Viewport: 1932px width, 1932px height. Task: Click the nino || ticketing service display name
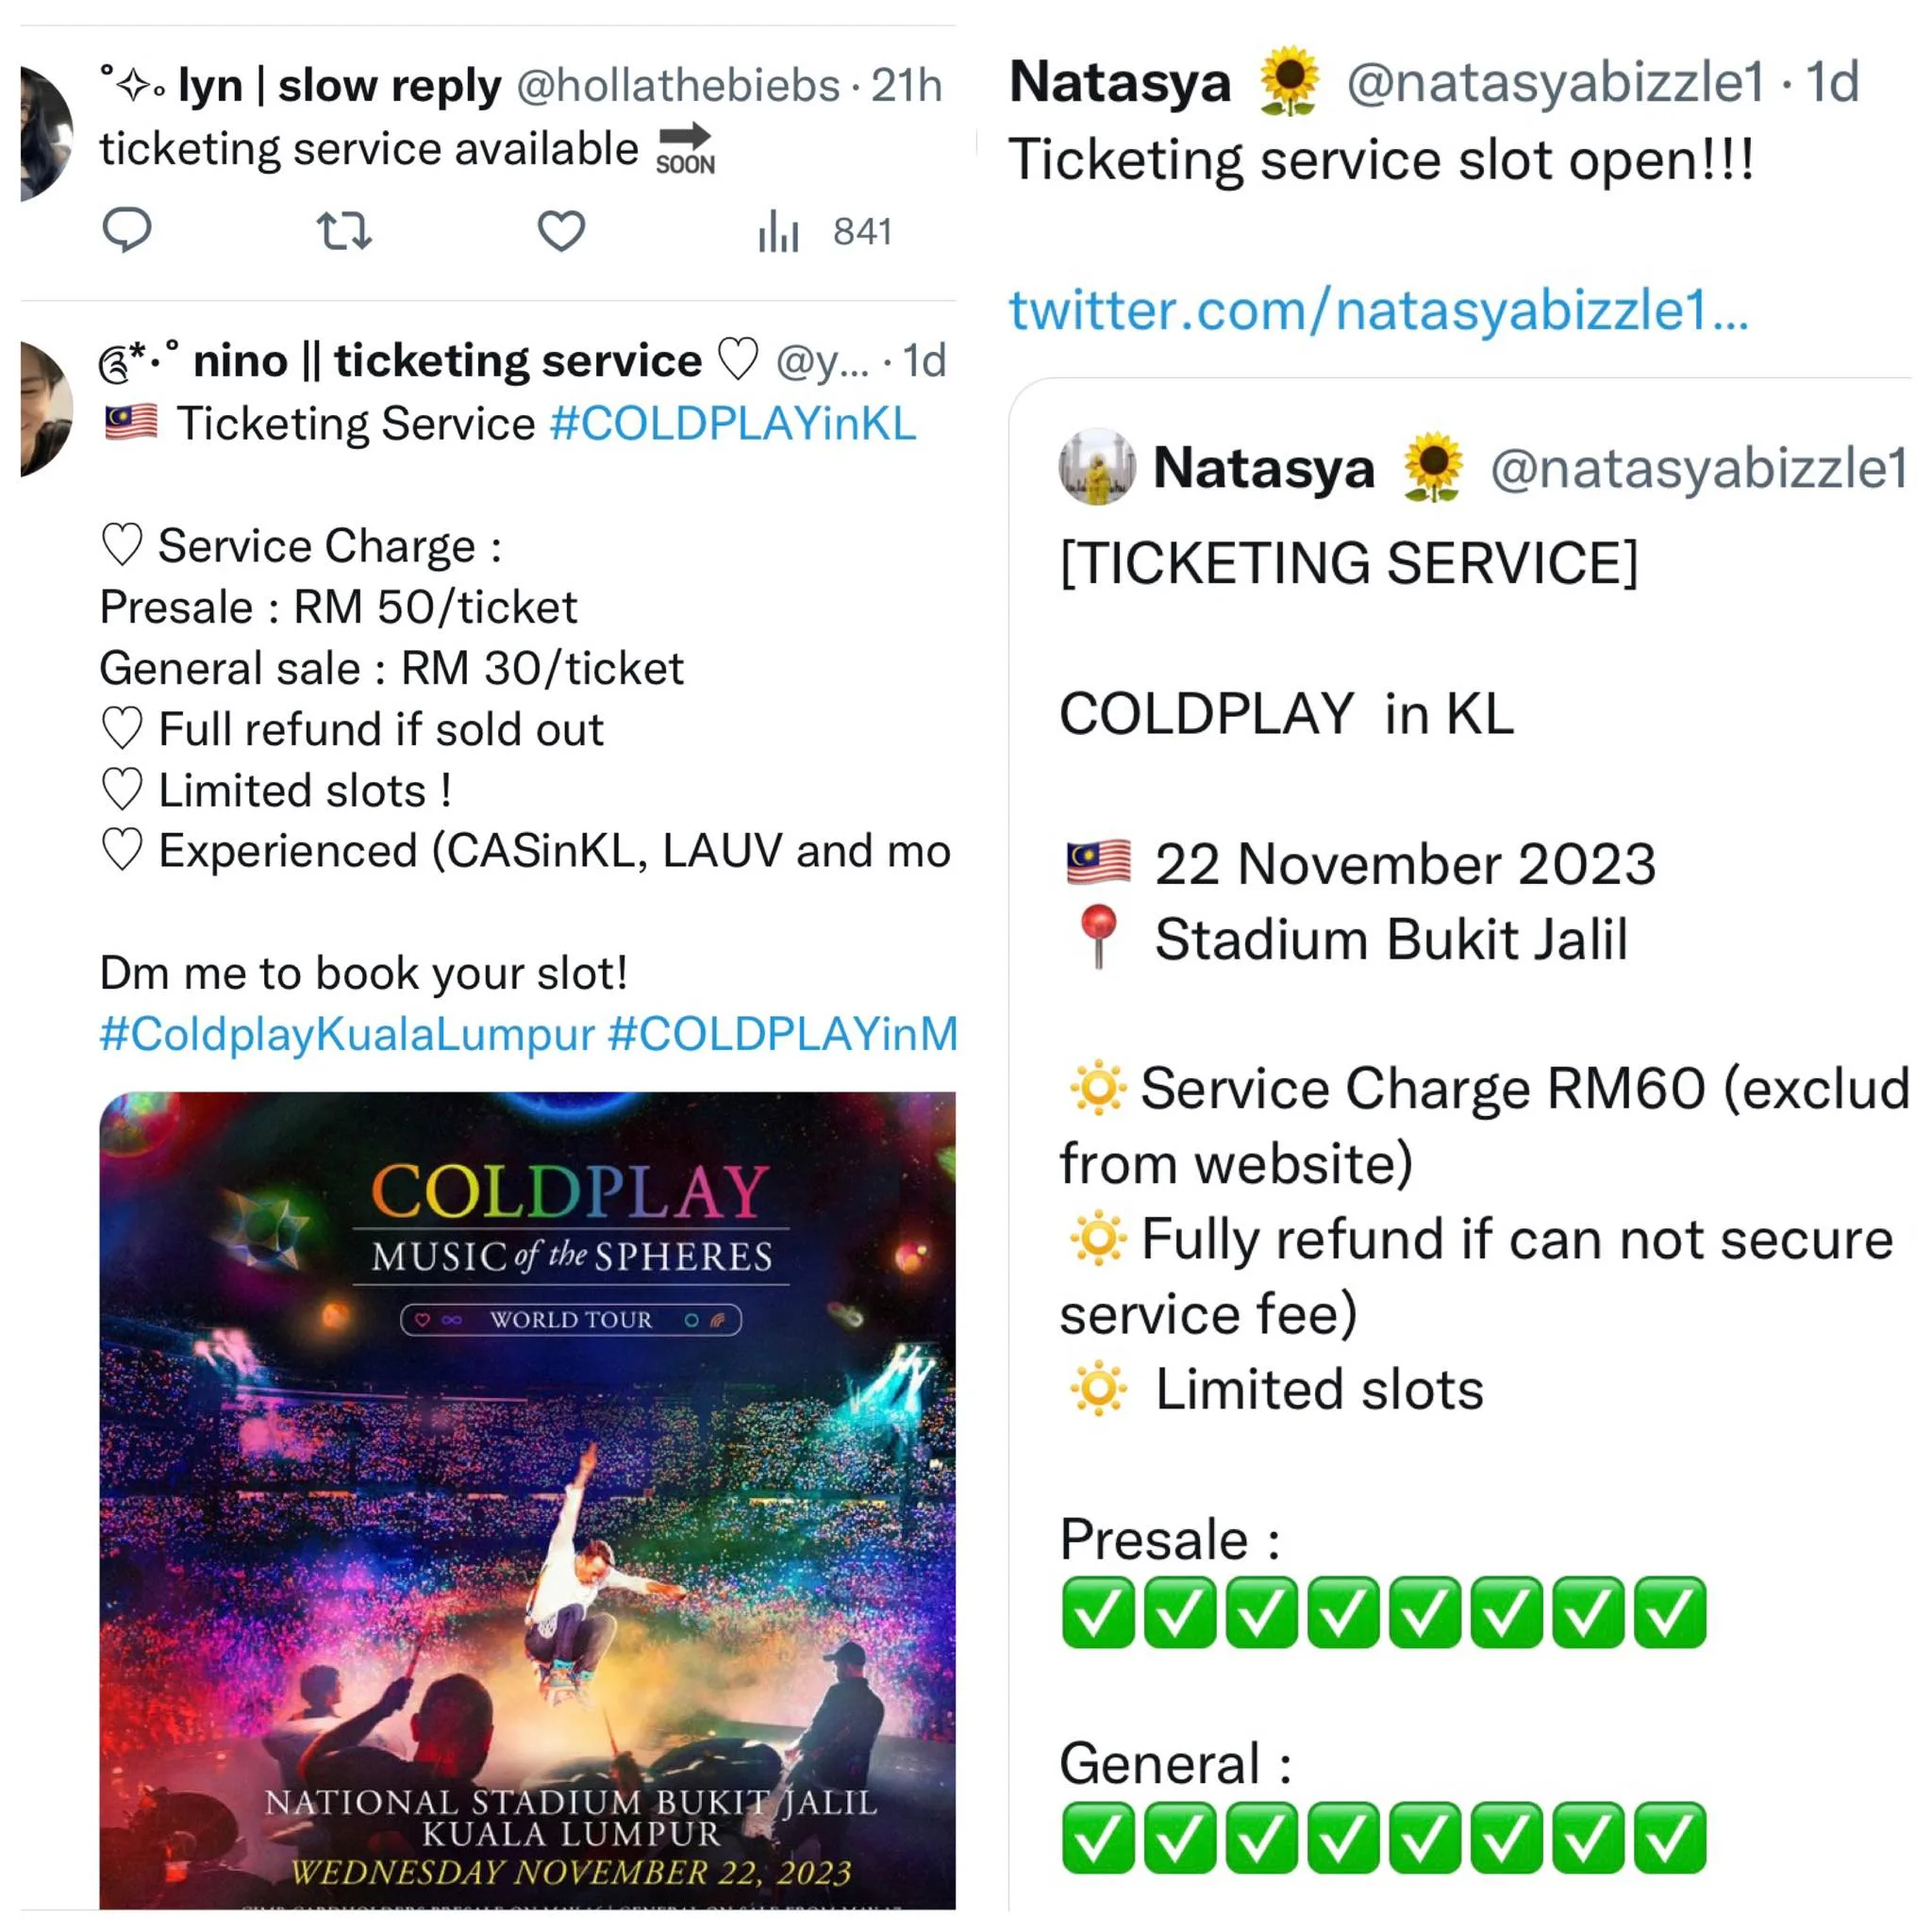pos(447,361)
